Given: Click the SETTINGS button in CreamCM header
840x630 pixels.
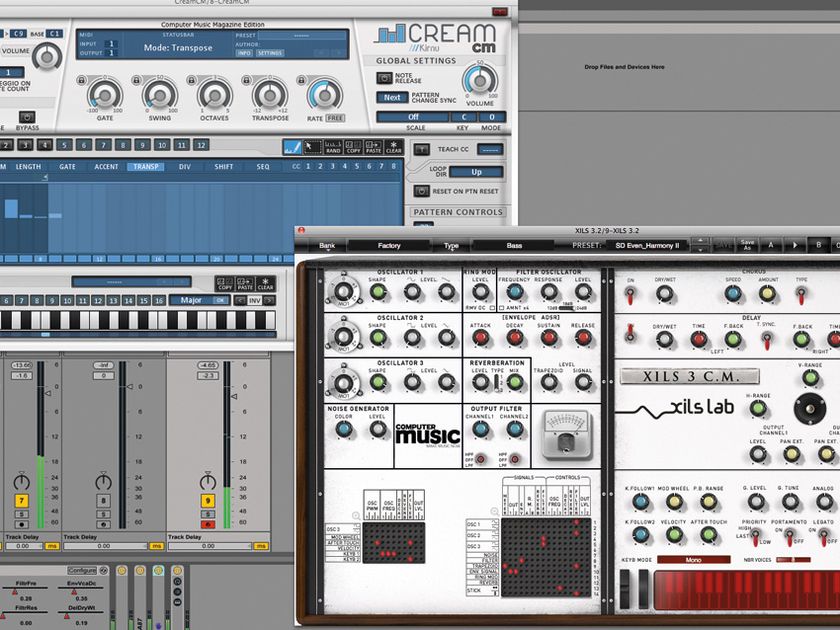Looking at the screenshot, I should 269,53.
